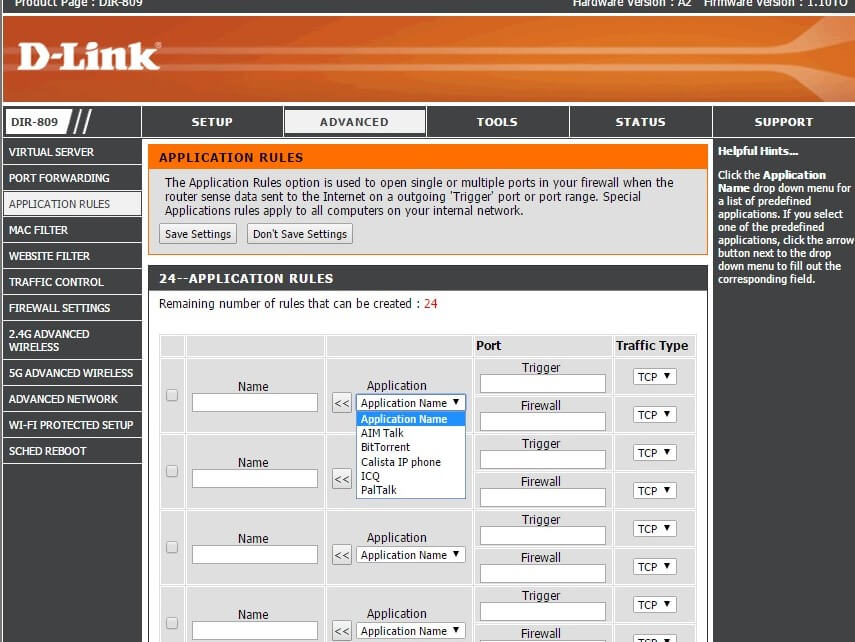The height and width of the screenshot is (642, 855).
Task: Select BitTorrent from the application list
Action: click(x=411, y=447)
